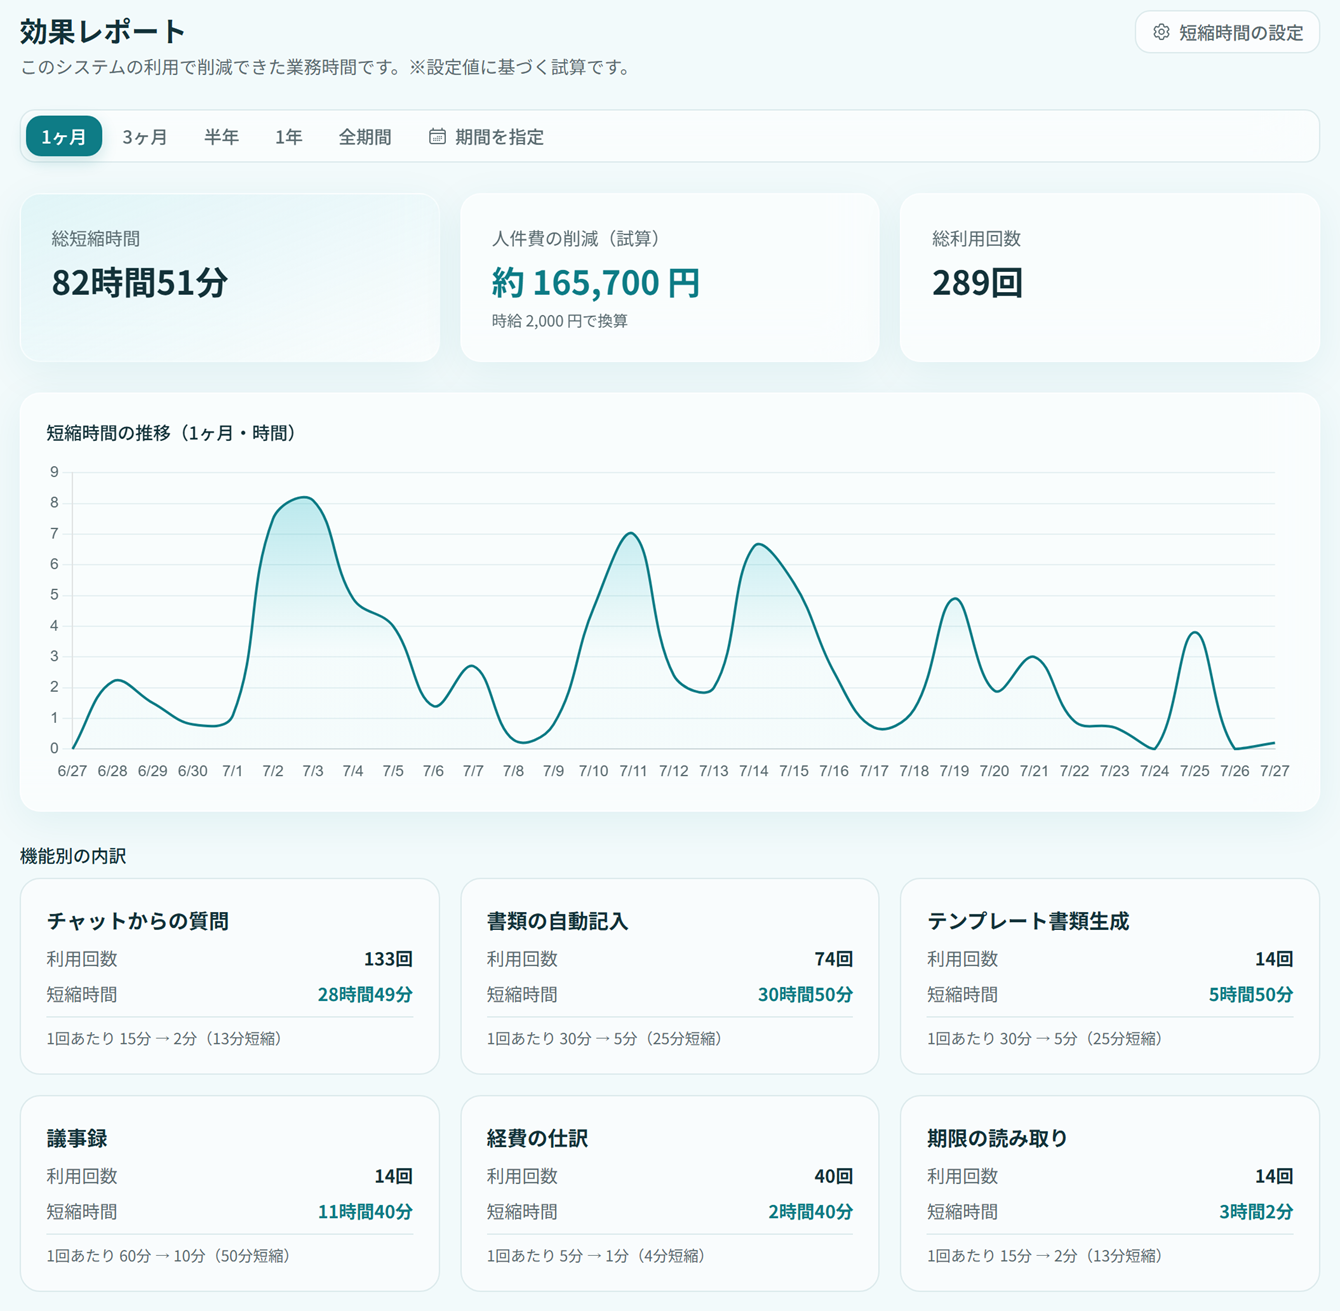1340x1311 pixels.
Task: Click the 1回あたり 60分 → 10分 note
Action: (x=168, y=1256)
